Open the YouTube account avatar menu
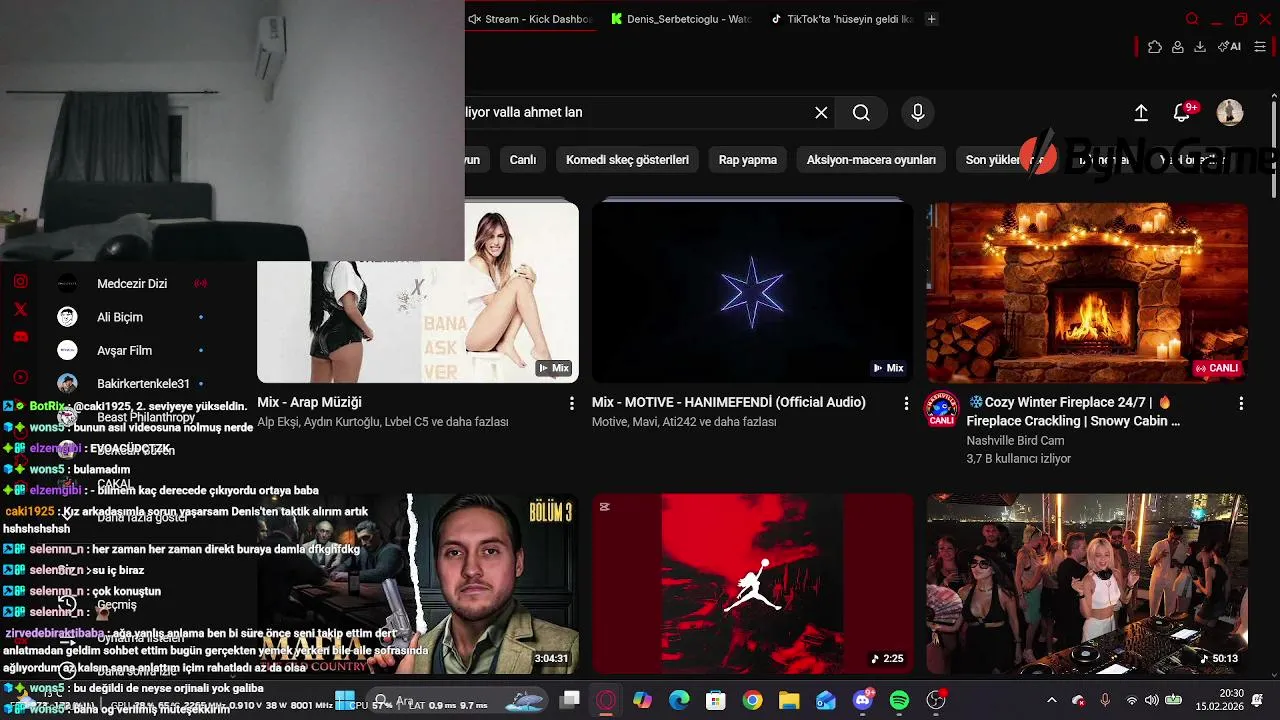This screenshot has height=720, width=1280. pos(1230,113)
